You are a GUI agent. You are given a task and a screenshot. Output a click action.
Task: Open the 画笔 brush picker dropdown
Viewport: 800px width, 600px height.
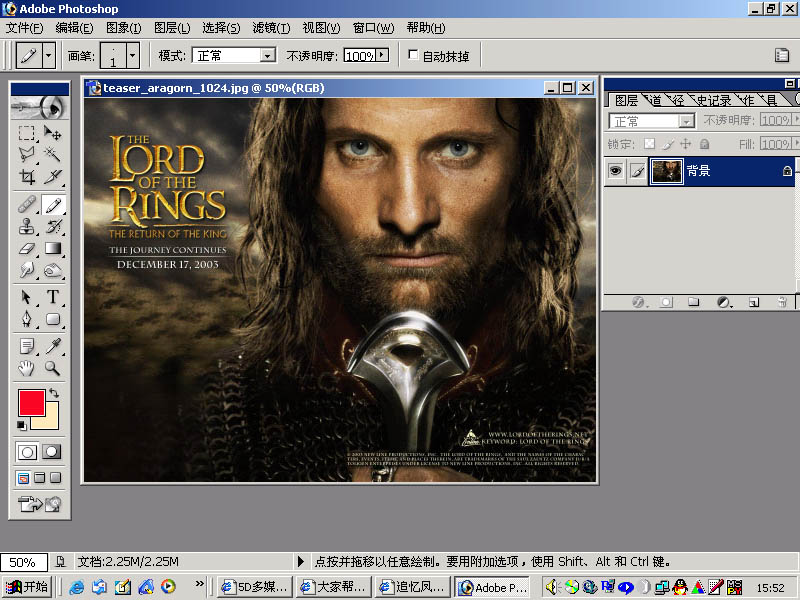point(133,55)
